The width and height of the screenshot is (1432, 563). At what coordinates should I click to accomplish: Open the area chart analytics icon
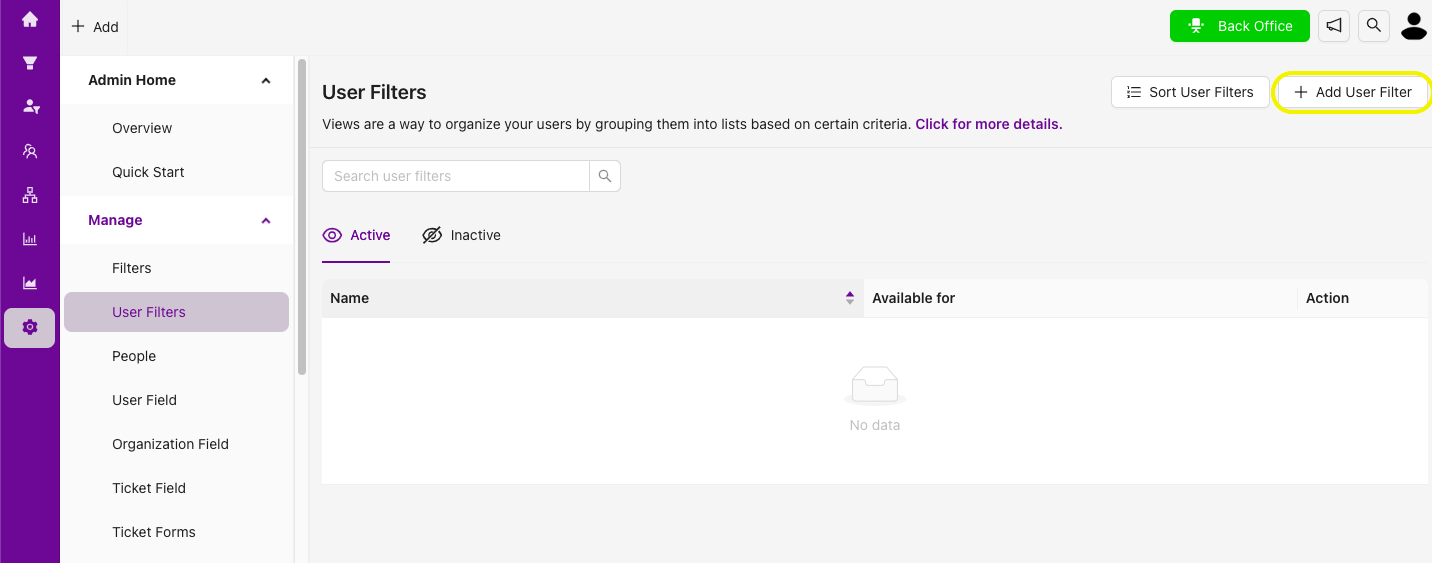point(30,283)
